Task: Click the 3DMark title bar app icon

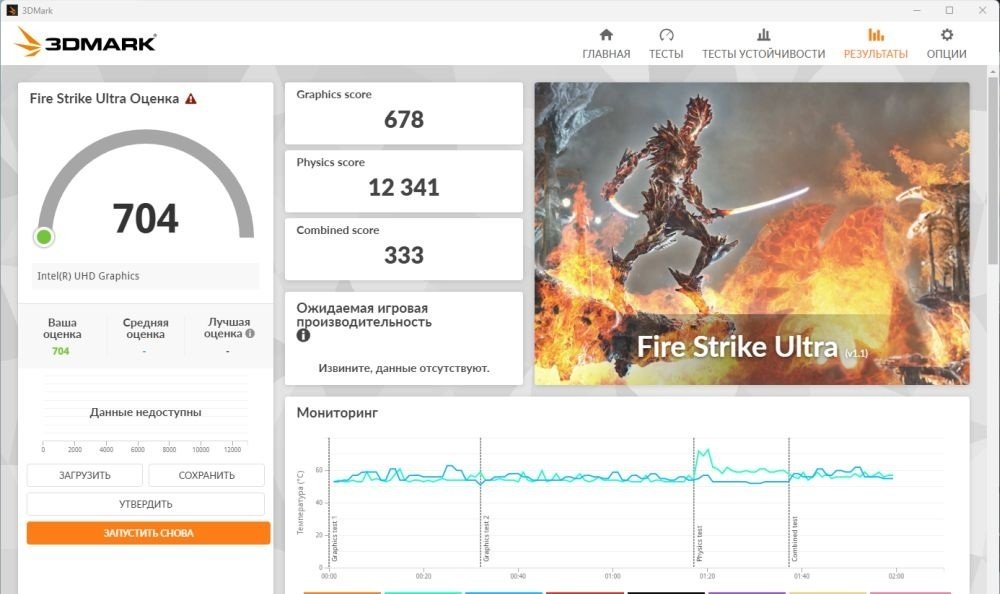Action: tap(11, 10)
